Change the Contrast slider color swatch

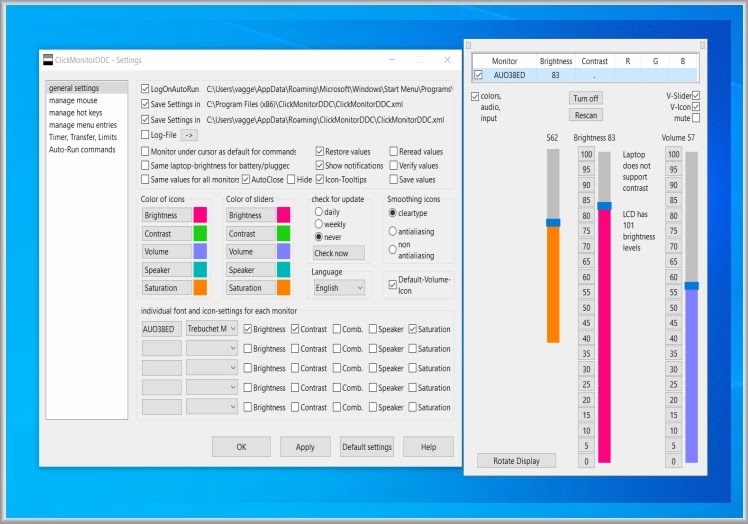[283, 233]
